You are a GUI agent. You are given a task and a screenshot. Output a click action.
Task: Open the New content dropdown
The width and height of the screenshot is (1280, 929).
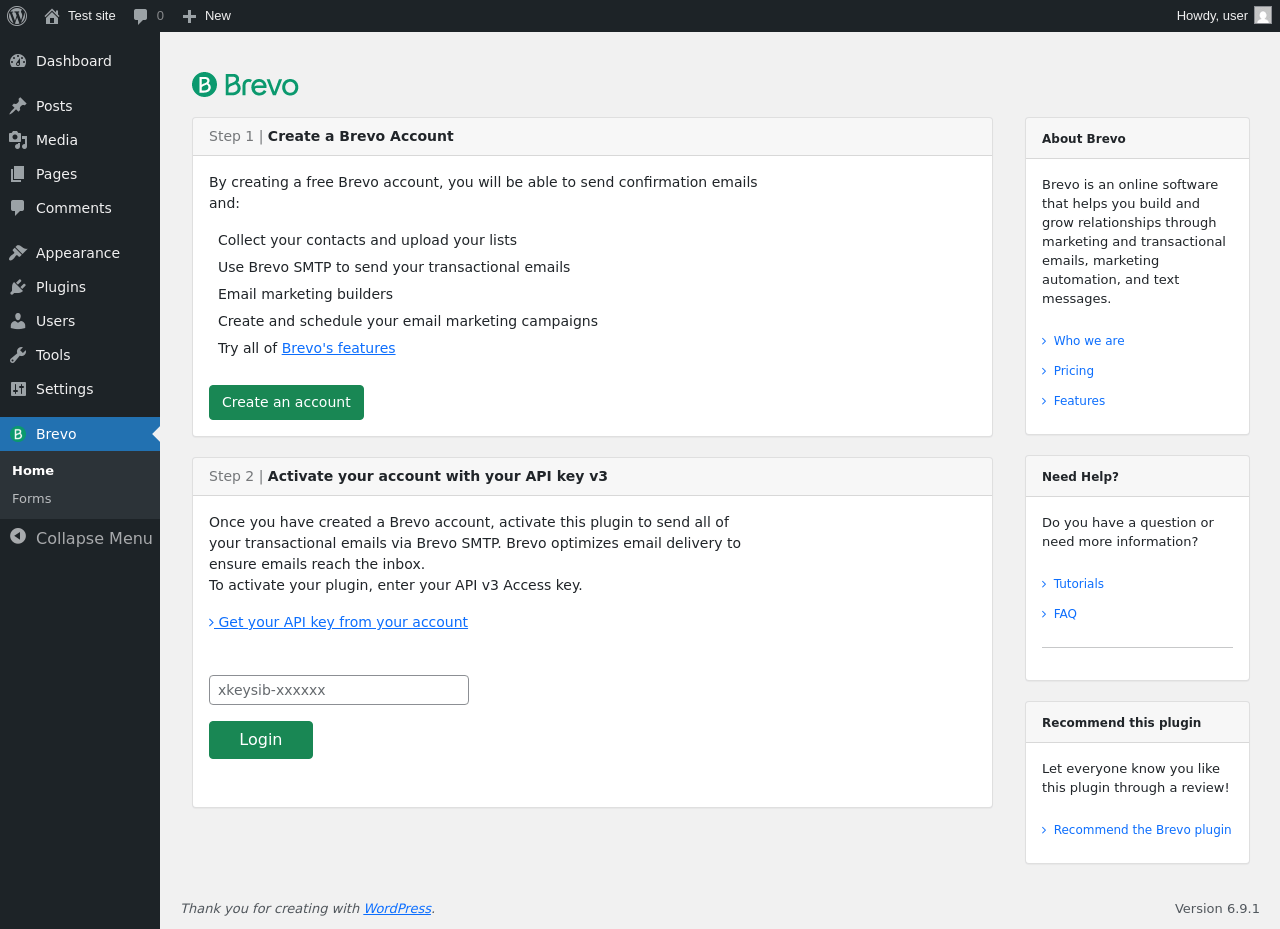tap(206, 16)
